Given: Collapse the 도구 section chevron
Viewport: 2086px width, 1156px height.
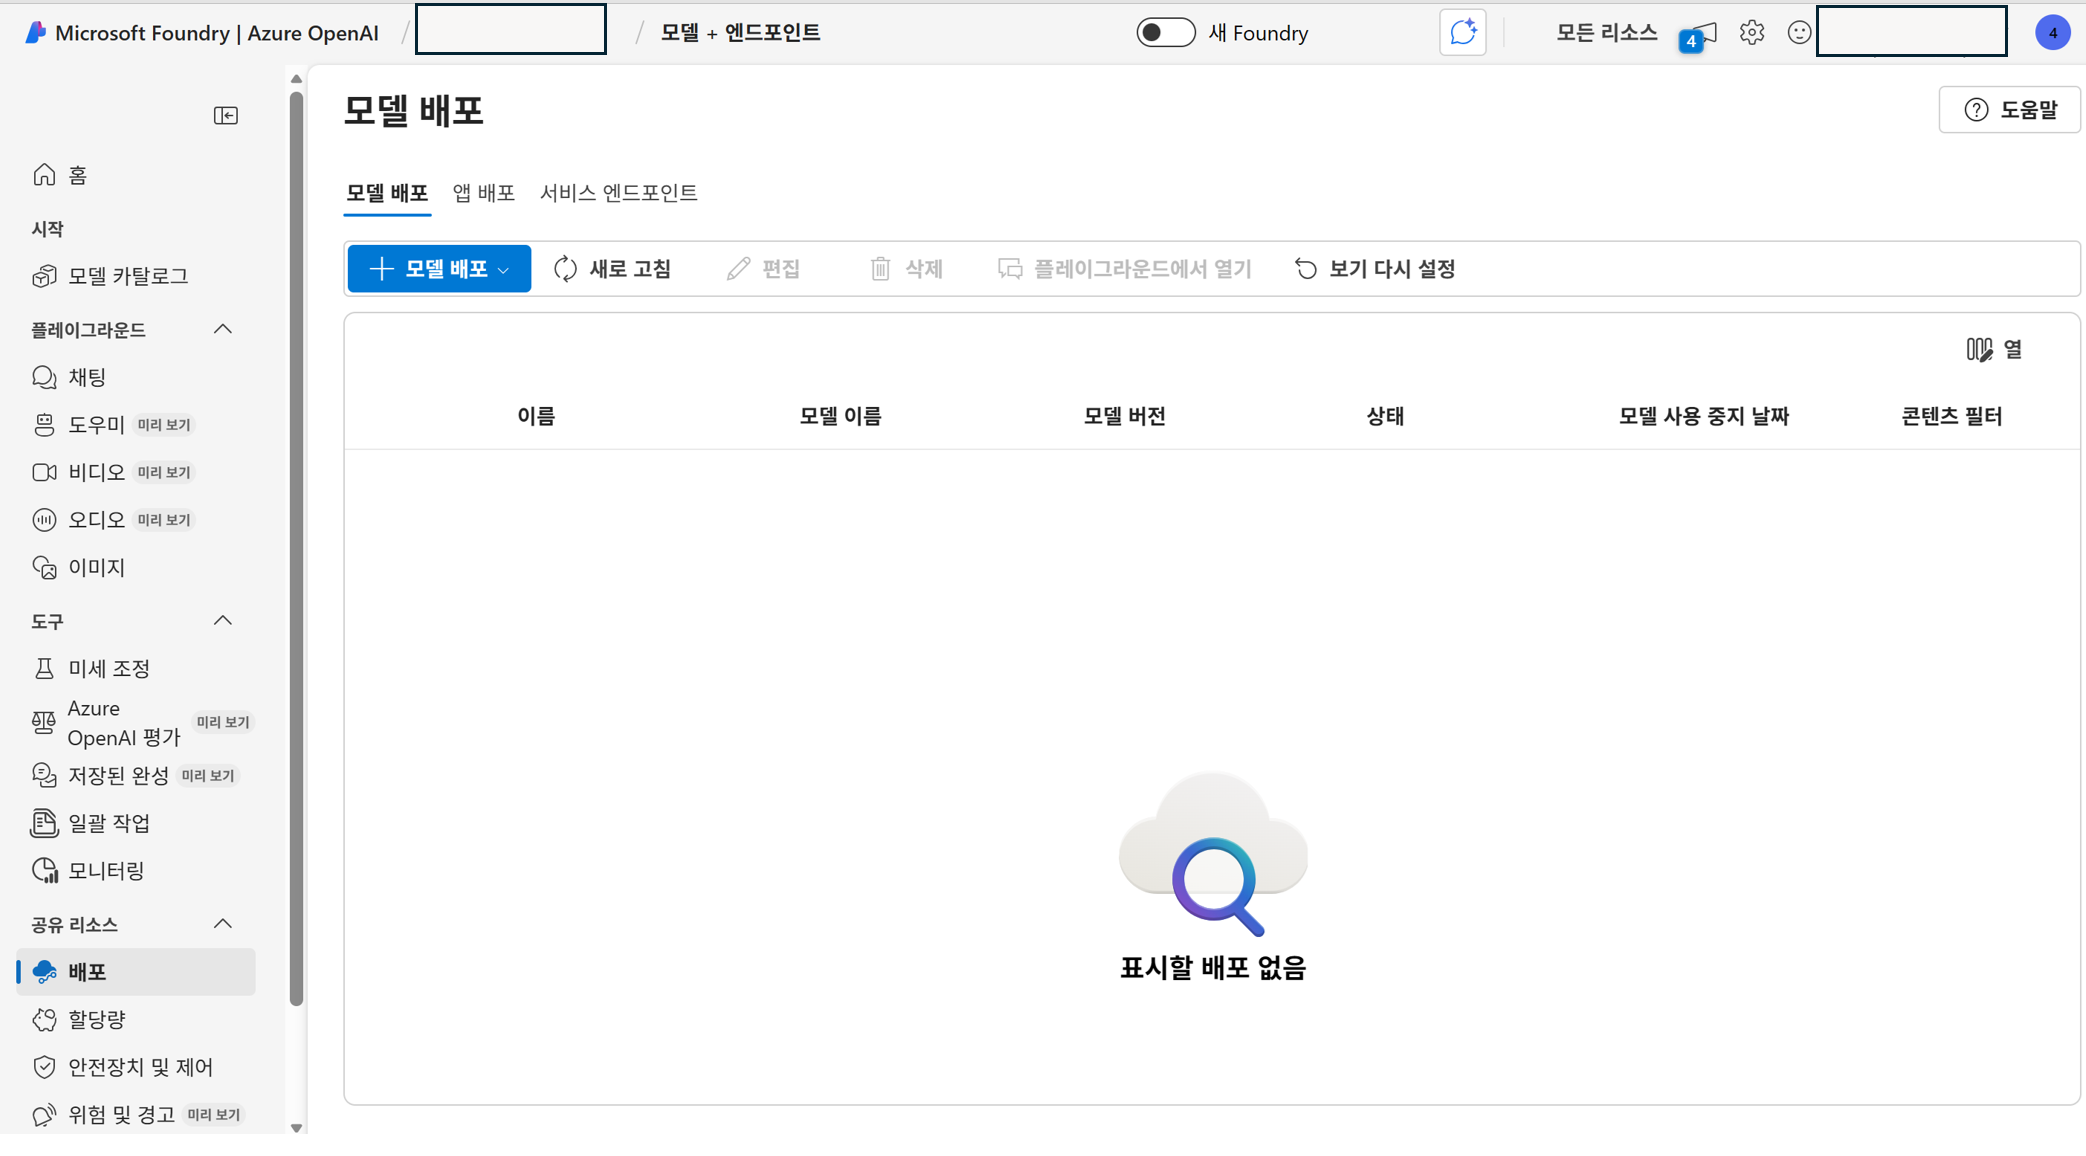Looking at the screenshot, I should (x=223, y=621).
